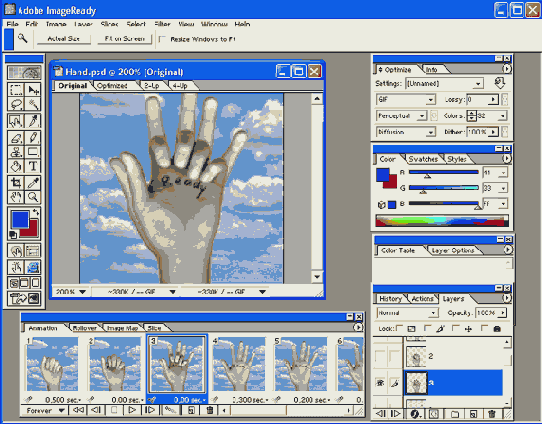542x424 pixels.
Task: Toggle visibility eye of selected layer
Action: [x=381, y=383]
